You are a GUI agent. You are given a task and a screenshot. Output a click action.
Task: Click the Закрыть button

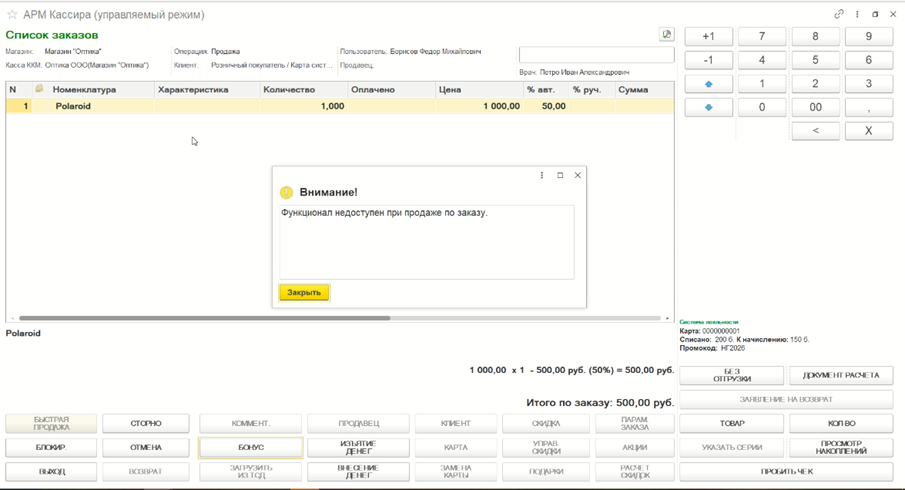[304, 293]
